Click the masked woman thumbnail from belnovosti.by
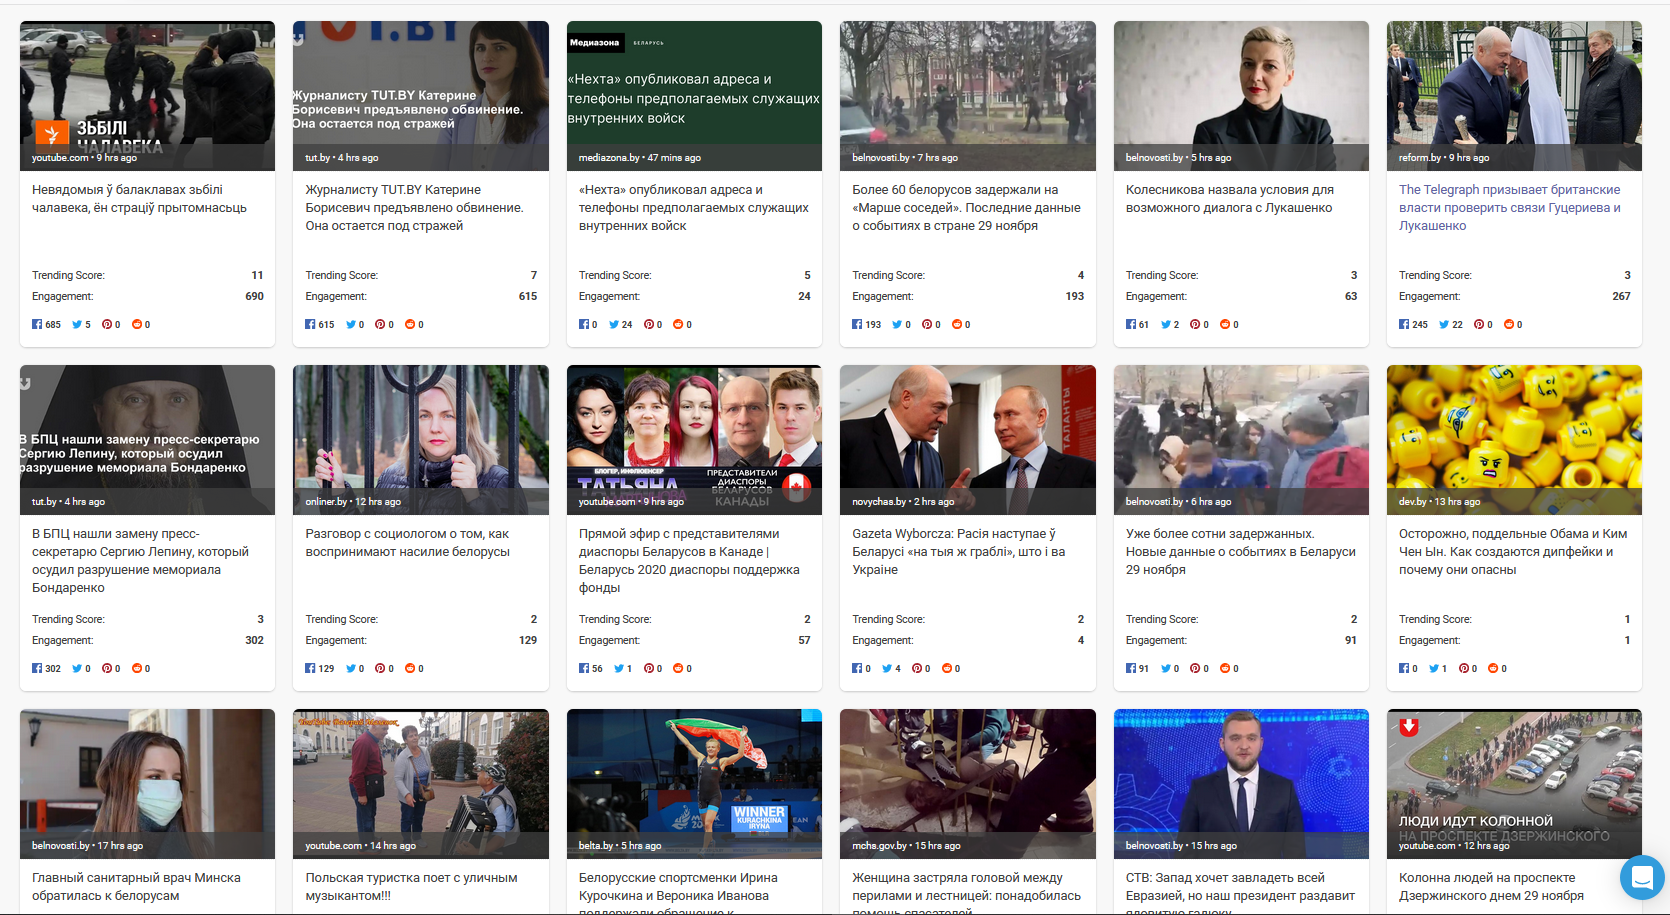Viewport: 1670px width, 915px height. 147,775
